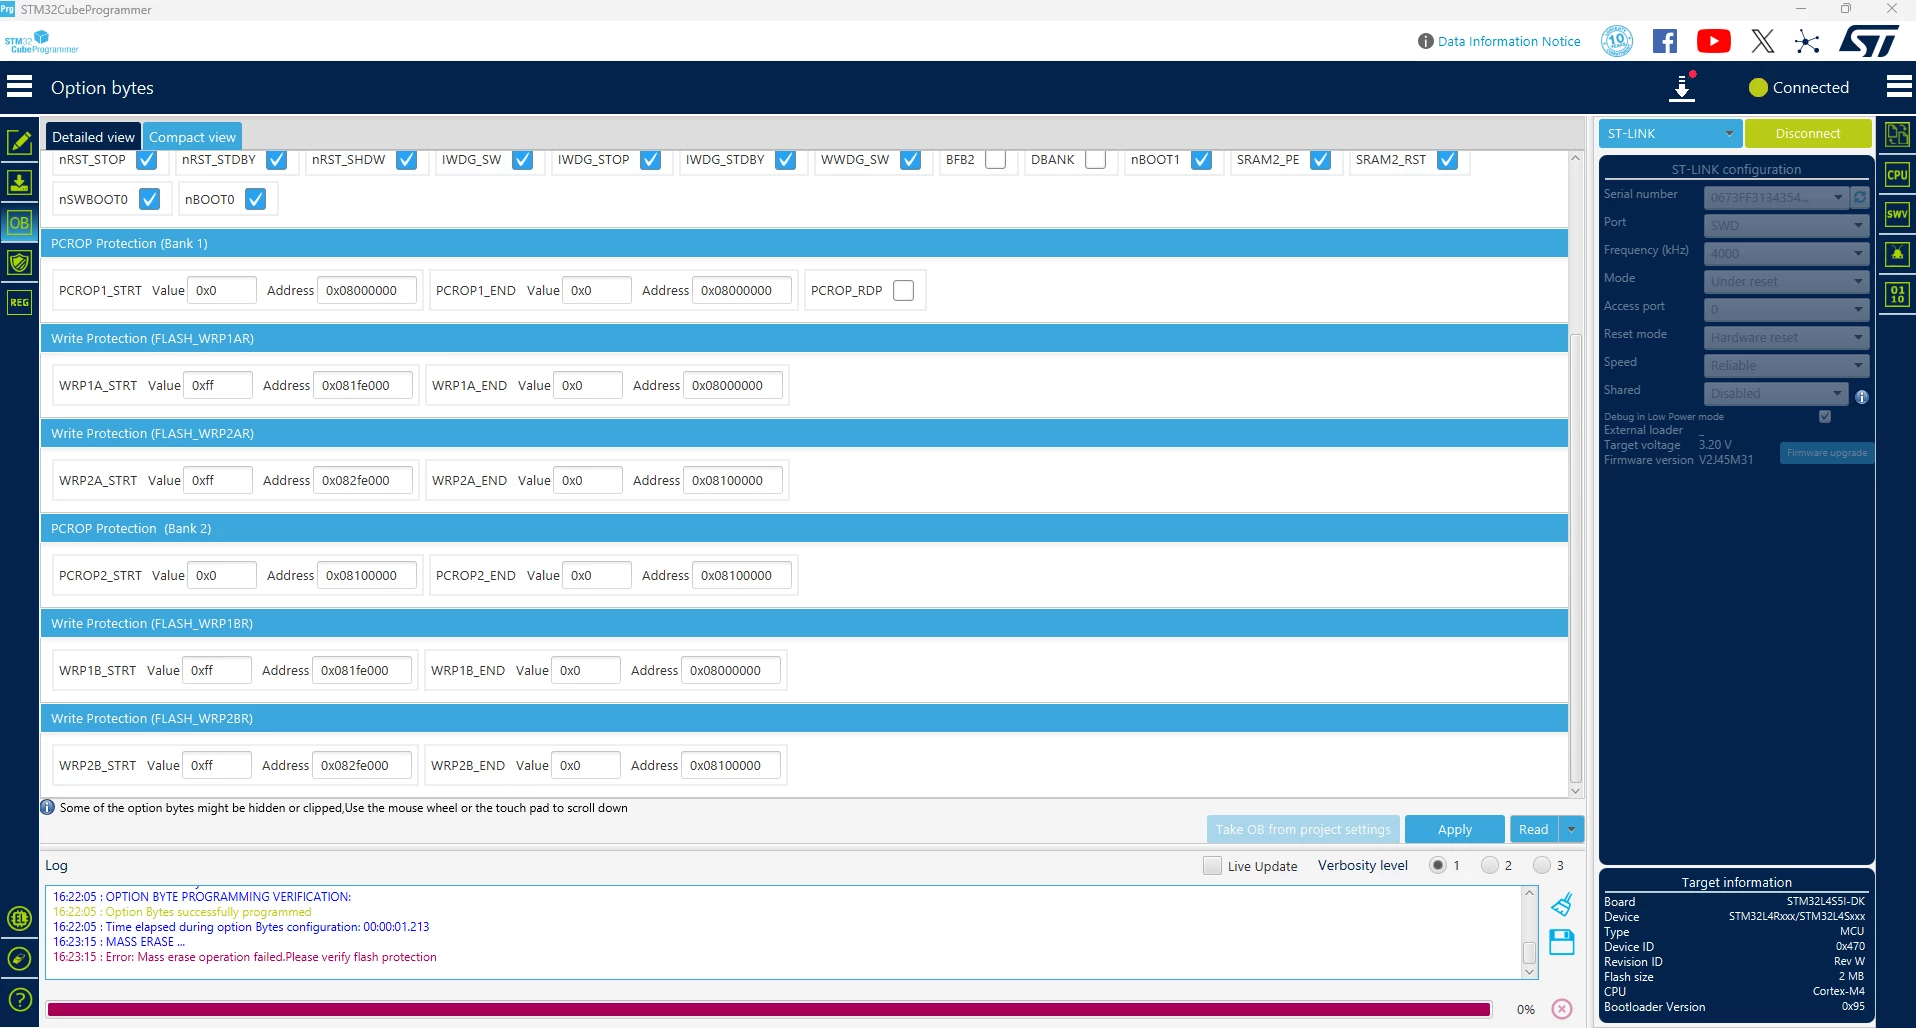Viewport: 1916px width, 1028px height.
Task: Open the REG registers sidebar icon
Action: 19,302
